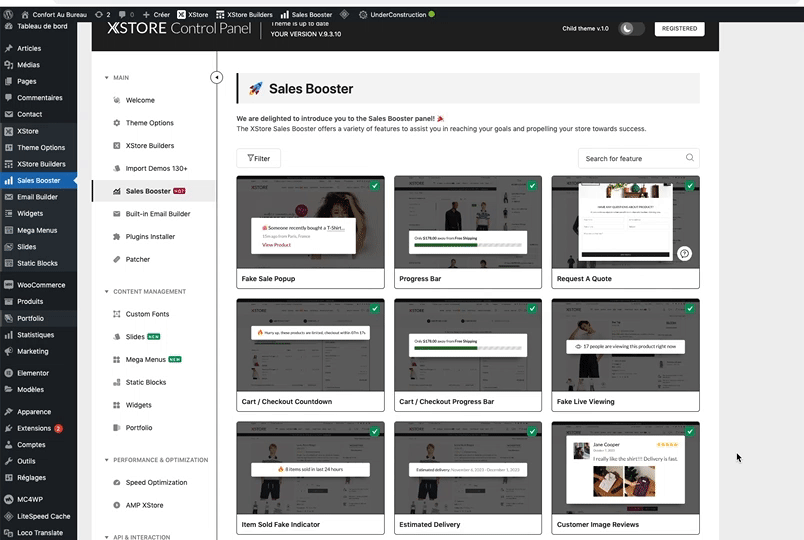Disable the Request A Quote checkbox
The image size is (804, 540).
pyautogui.click(x=690, y=186)
